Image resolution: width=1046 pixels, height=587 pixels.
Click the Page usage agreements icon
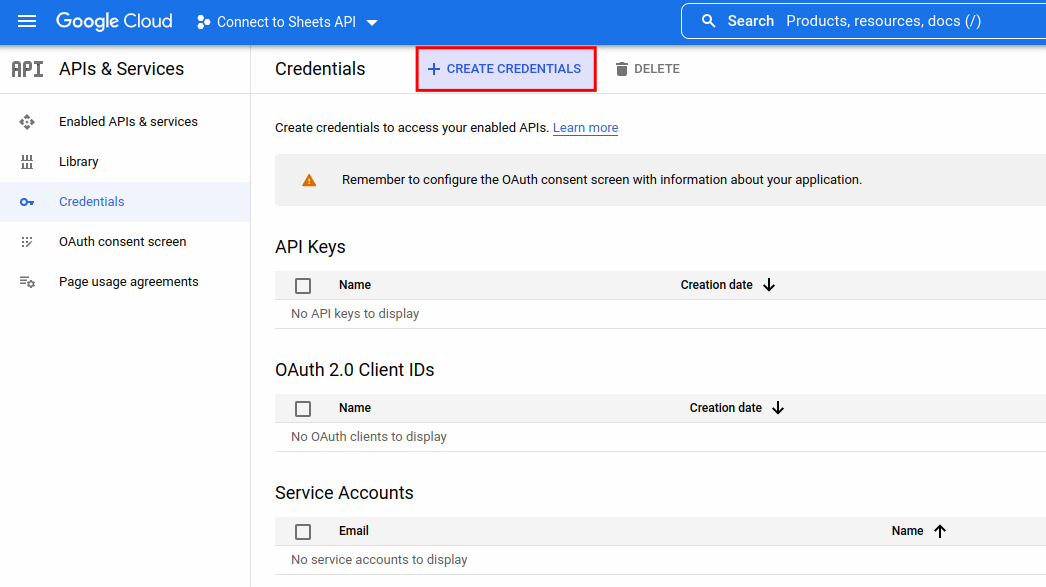(x=27, y=282)
